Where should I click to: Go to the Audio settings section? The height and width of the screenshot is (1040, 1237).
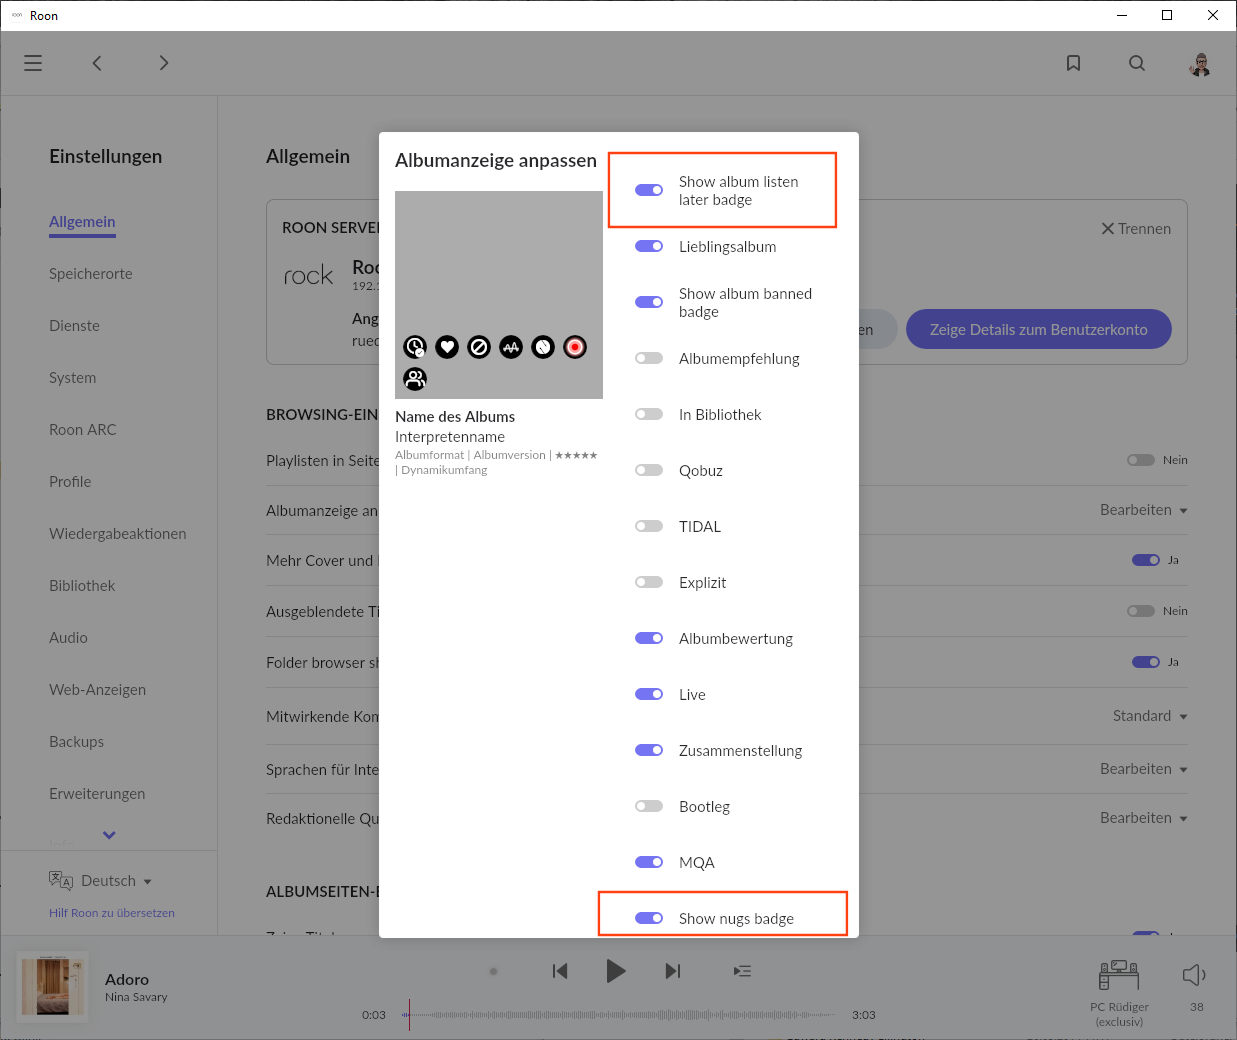coord(68,638)
